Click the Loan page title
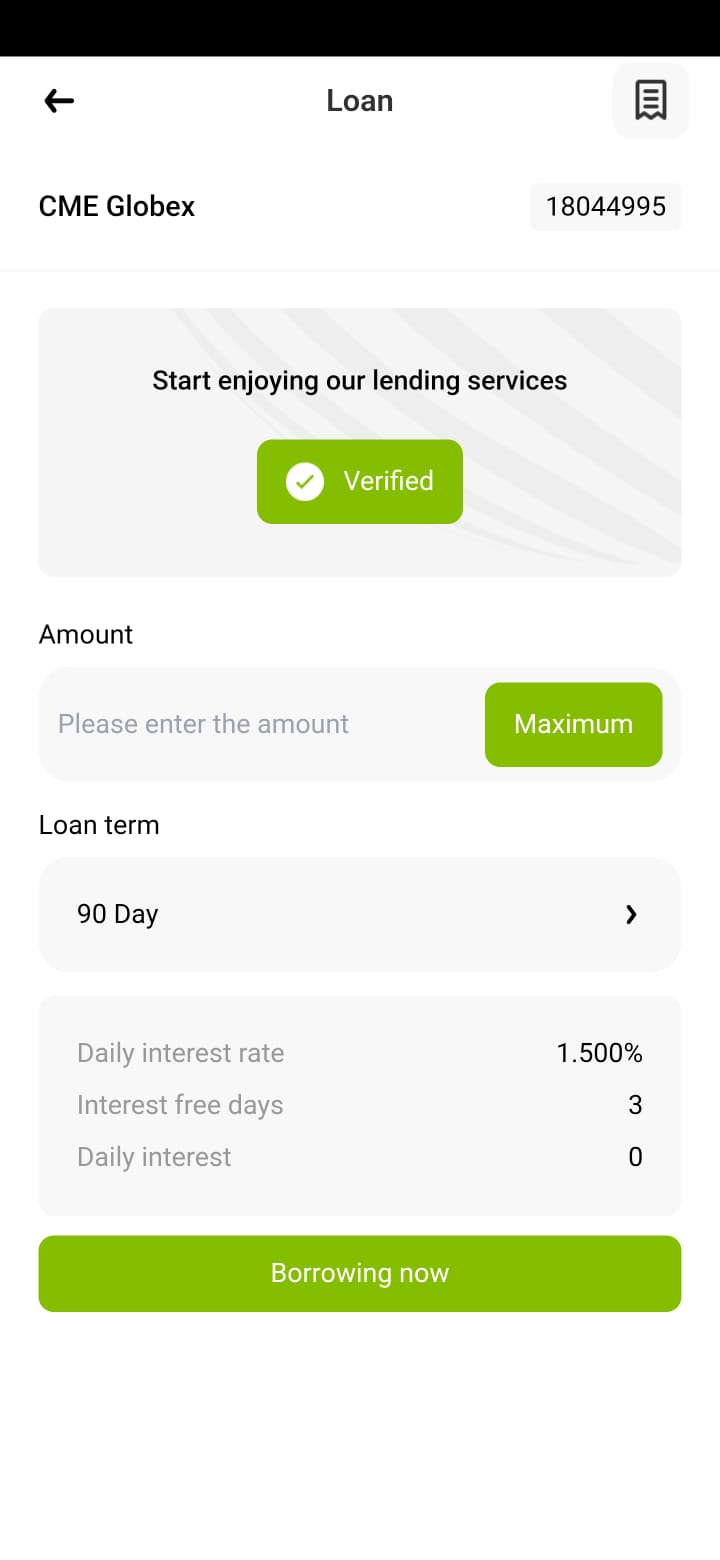 [x=360, y=100]
